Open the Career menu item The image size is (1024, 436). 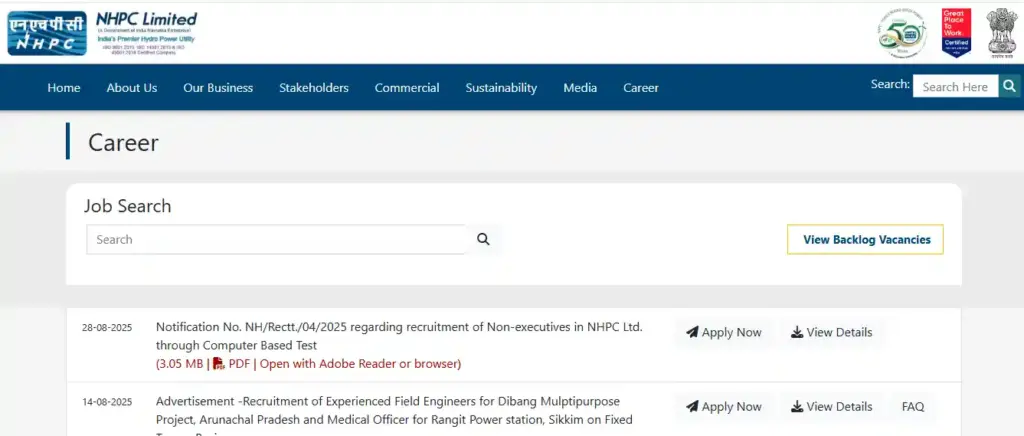pos(641,88)
